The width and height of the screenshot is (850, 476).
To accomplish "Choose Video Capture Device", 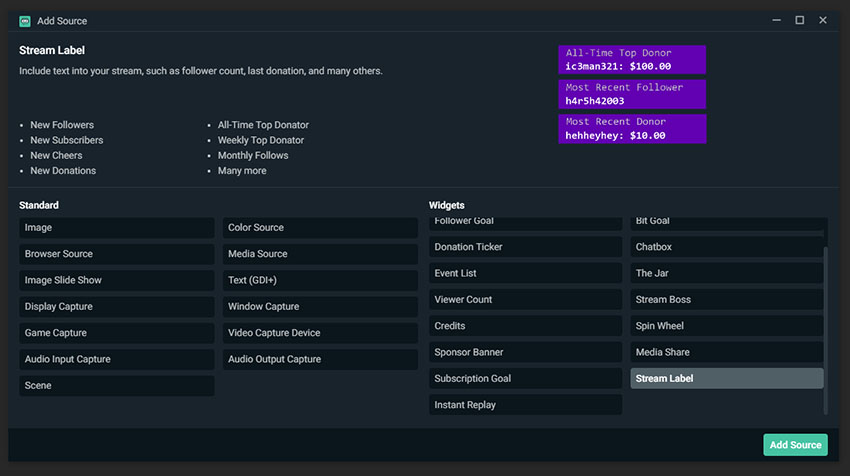I will pos(320,333).
